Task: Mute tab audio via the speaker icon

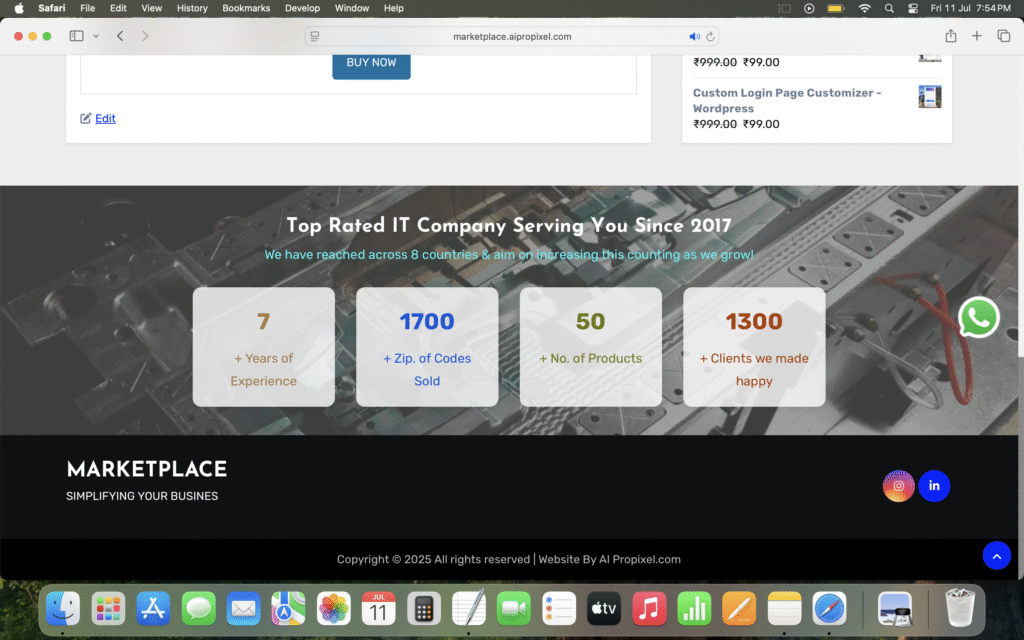Action: pos(694,35)
